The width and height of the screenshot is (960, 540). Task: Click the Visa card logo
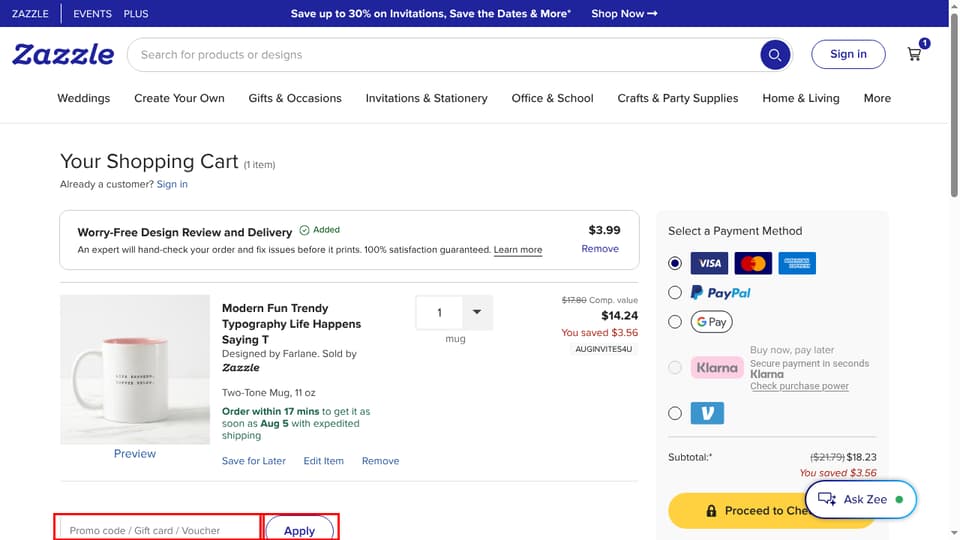point(709,263)
